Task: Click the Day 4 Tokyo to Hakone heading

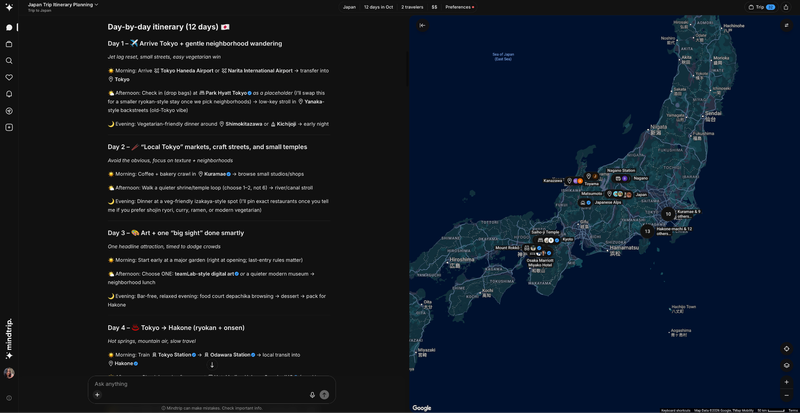Action: [176, 328]
